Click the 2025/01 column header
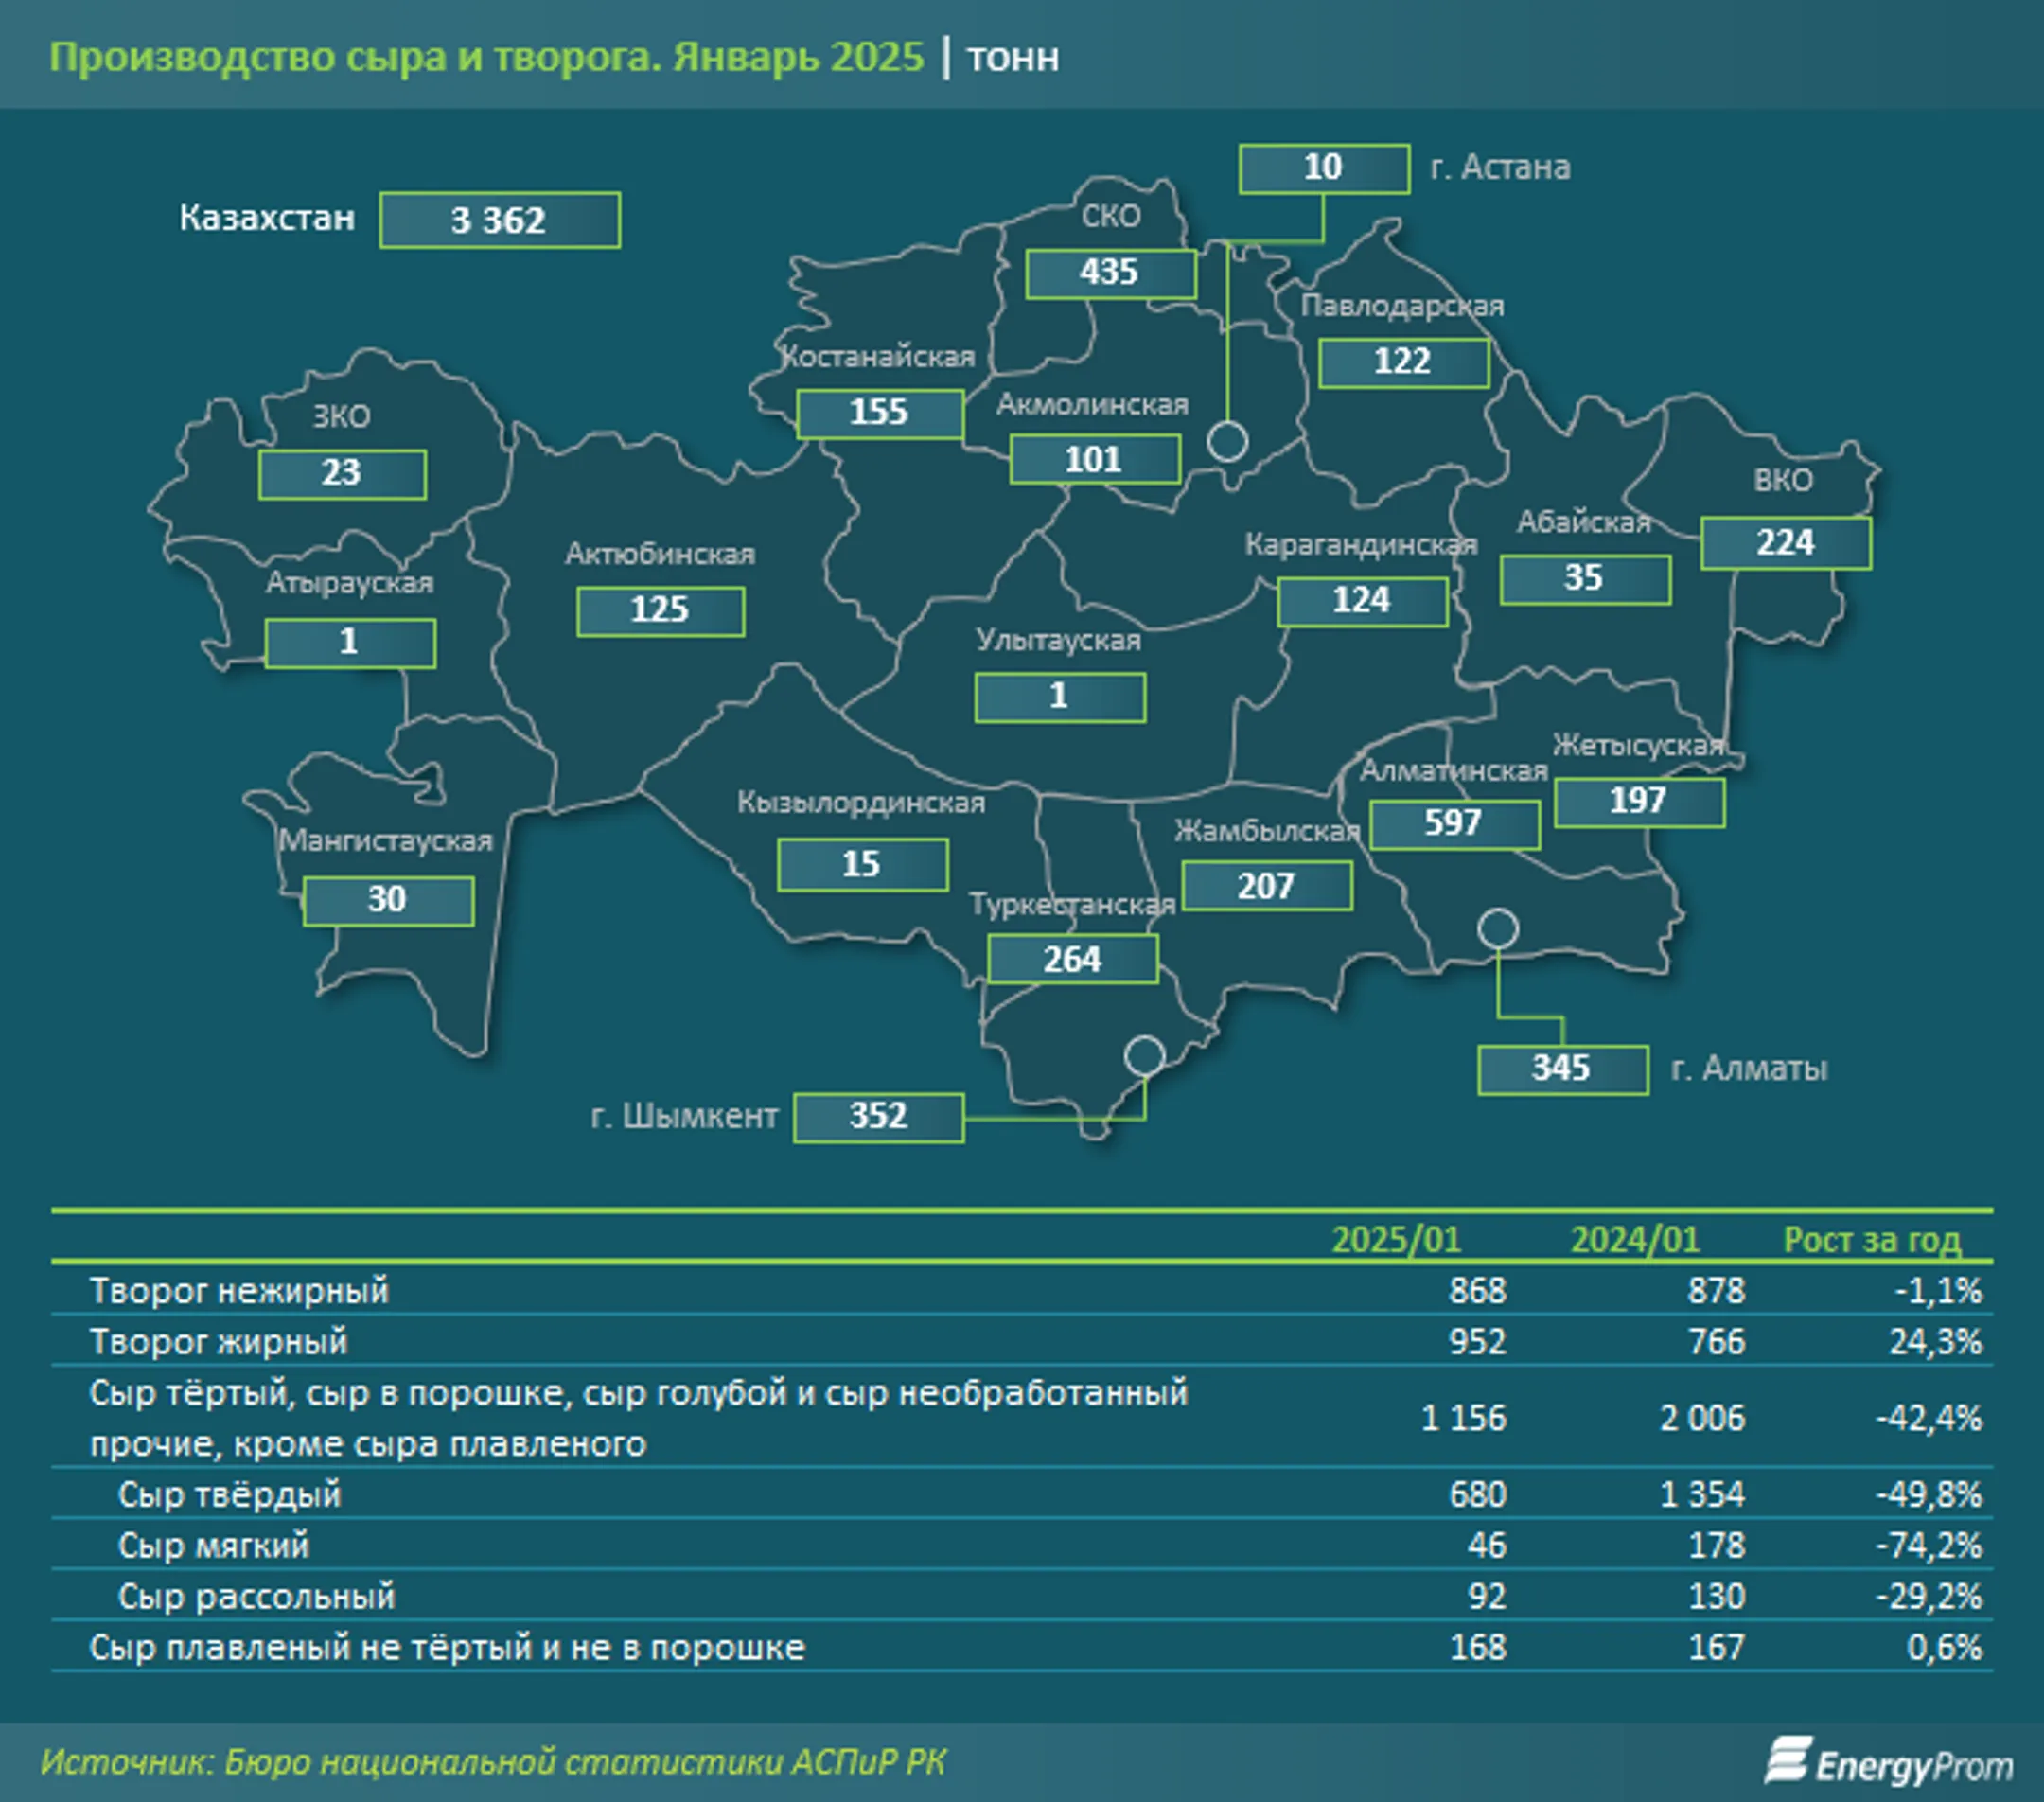This screenshot has width=2044, height=1802. coord(1396,1239)
